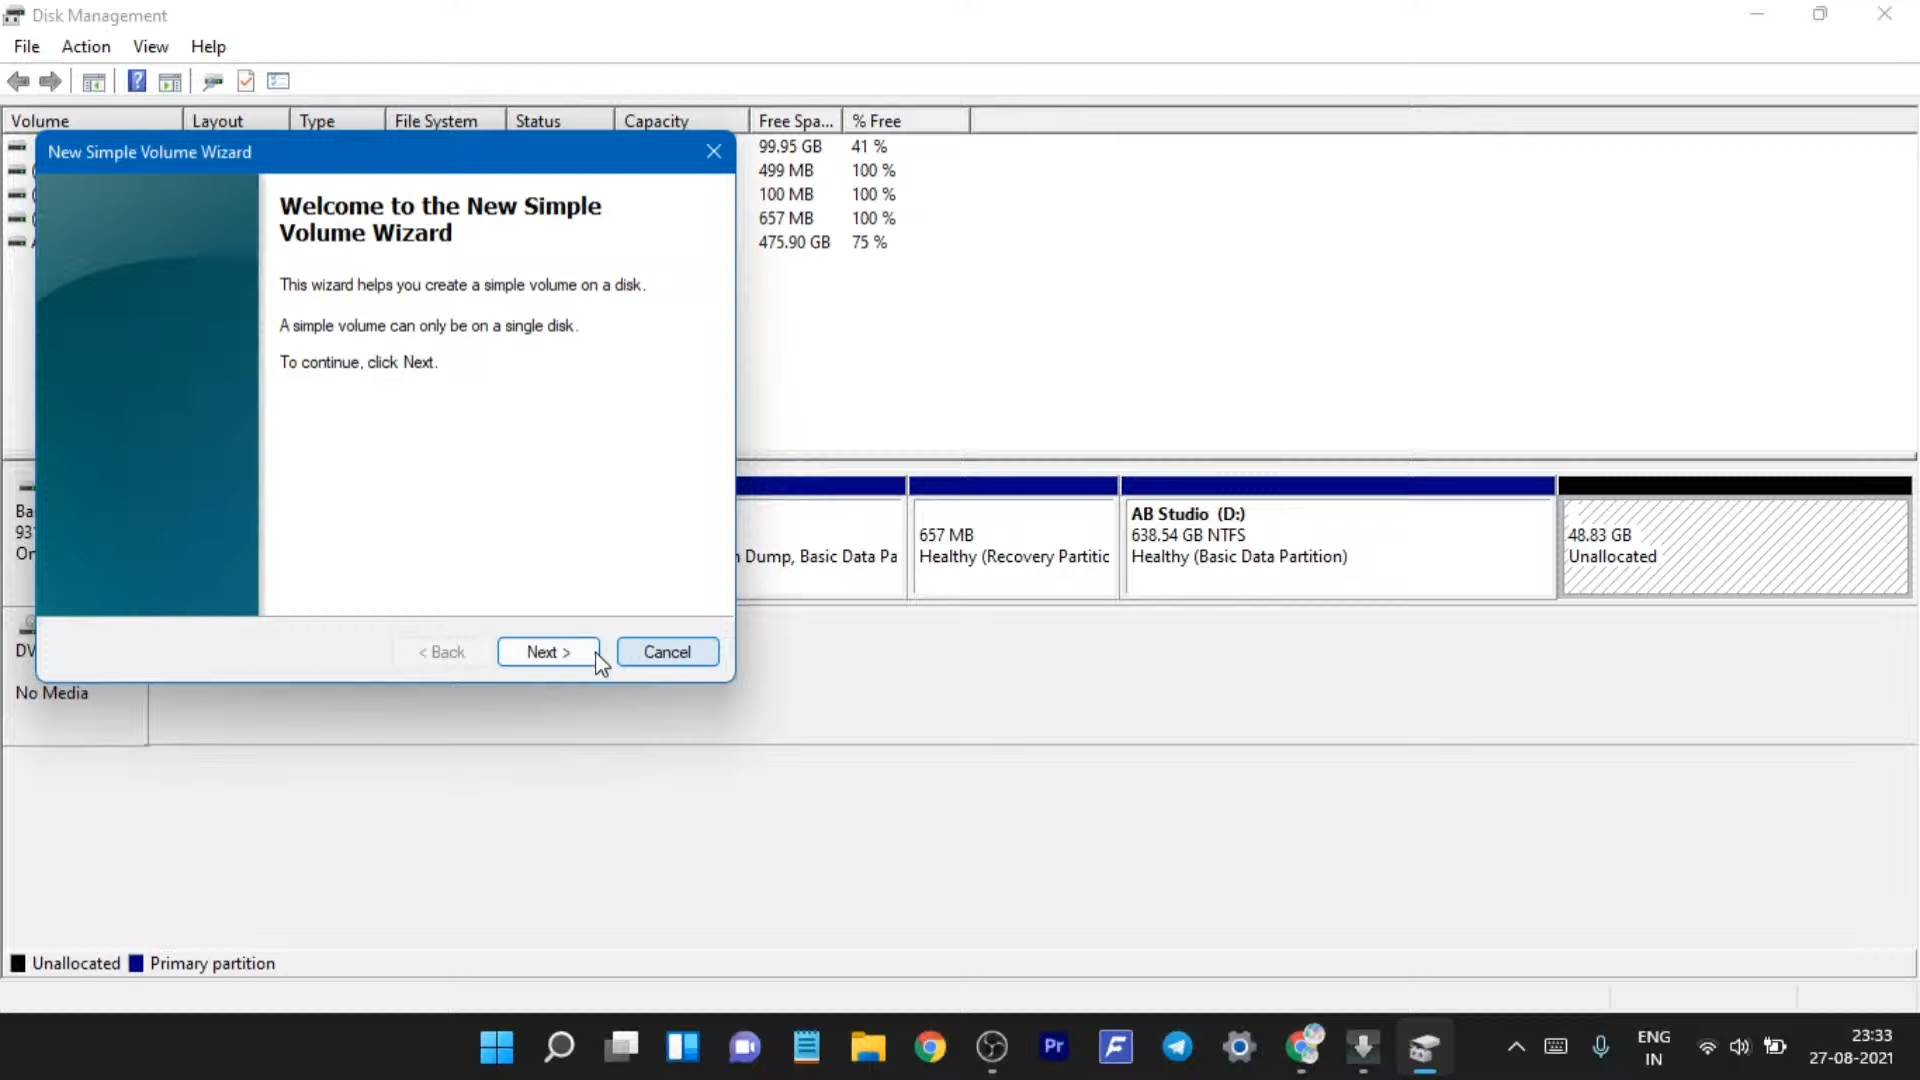
Task: Expand the system tray hidden icons chevron
Action: (x=1516, y=1047)
